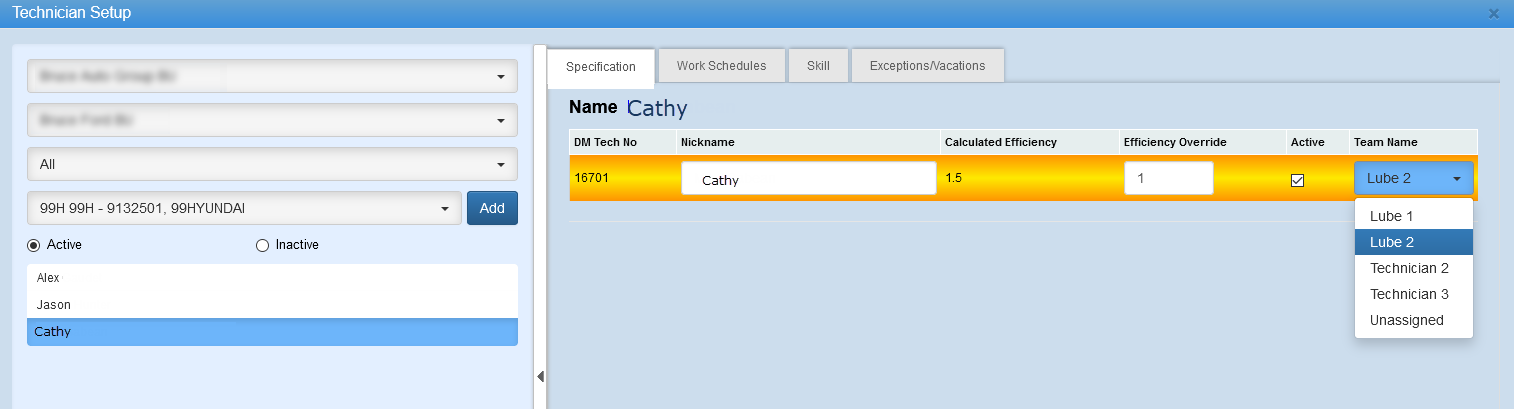Uncheck the Active checkbox for Cathy

pos(1298,180)
